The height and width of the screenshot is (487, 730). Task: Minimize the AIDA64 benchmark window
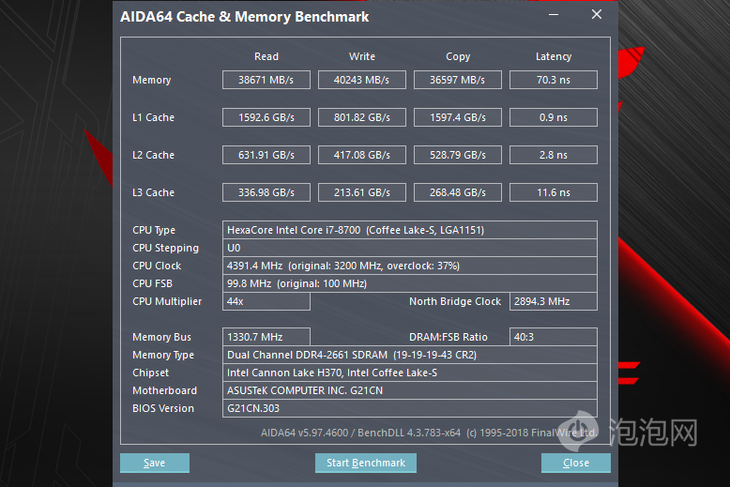click(554, 15)
